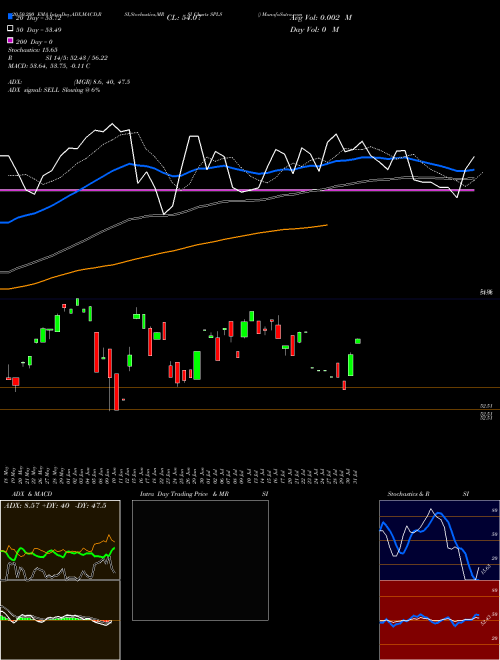Click the orange moving average curve

(x=163, y=253)
